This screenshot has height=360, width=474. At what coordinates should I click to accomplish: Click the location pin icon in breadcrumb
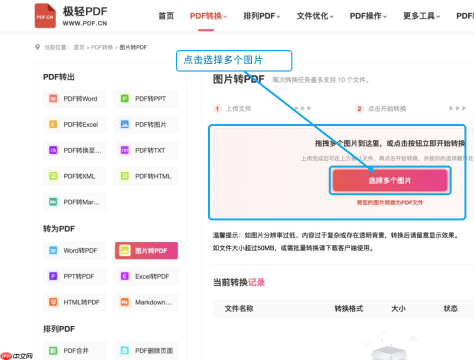pos(37,47)
